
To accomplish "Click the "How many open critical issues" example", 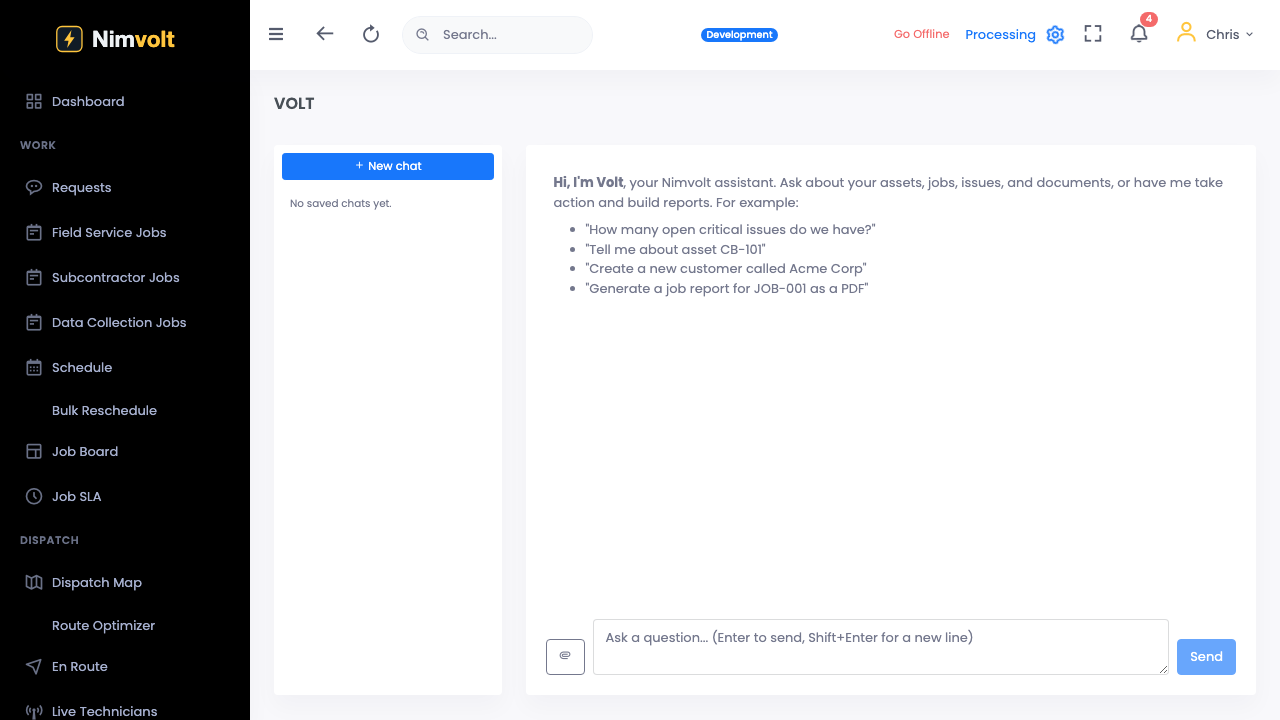I will pos(731,229).
